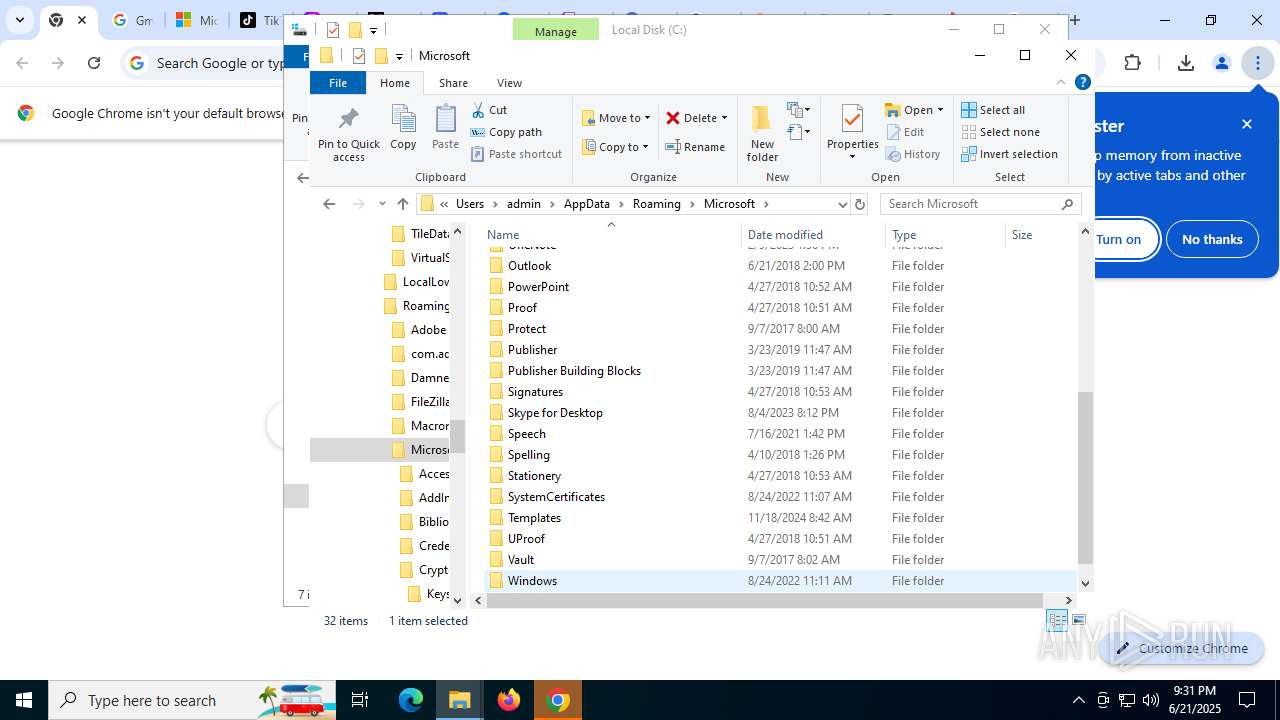Click Pin to Quick access icon

349,133
